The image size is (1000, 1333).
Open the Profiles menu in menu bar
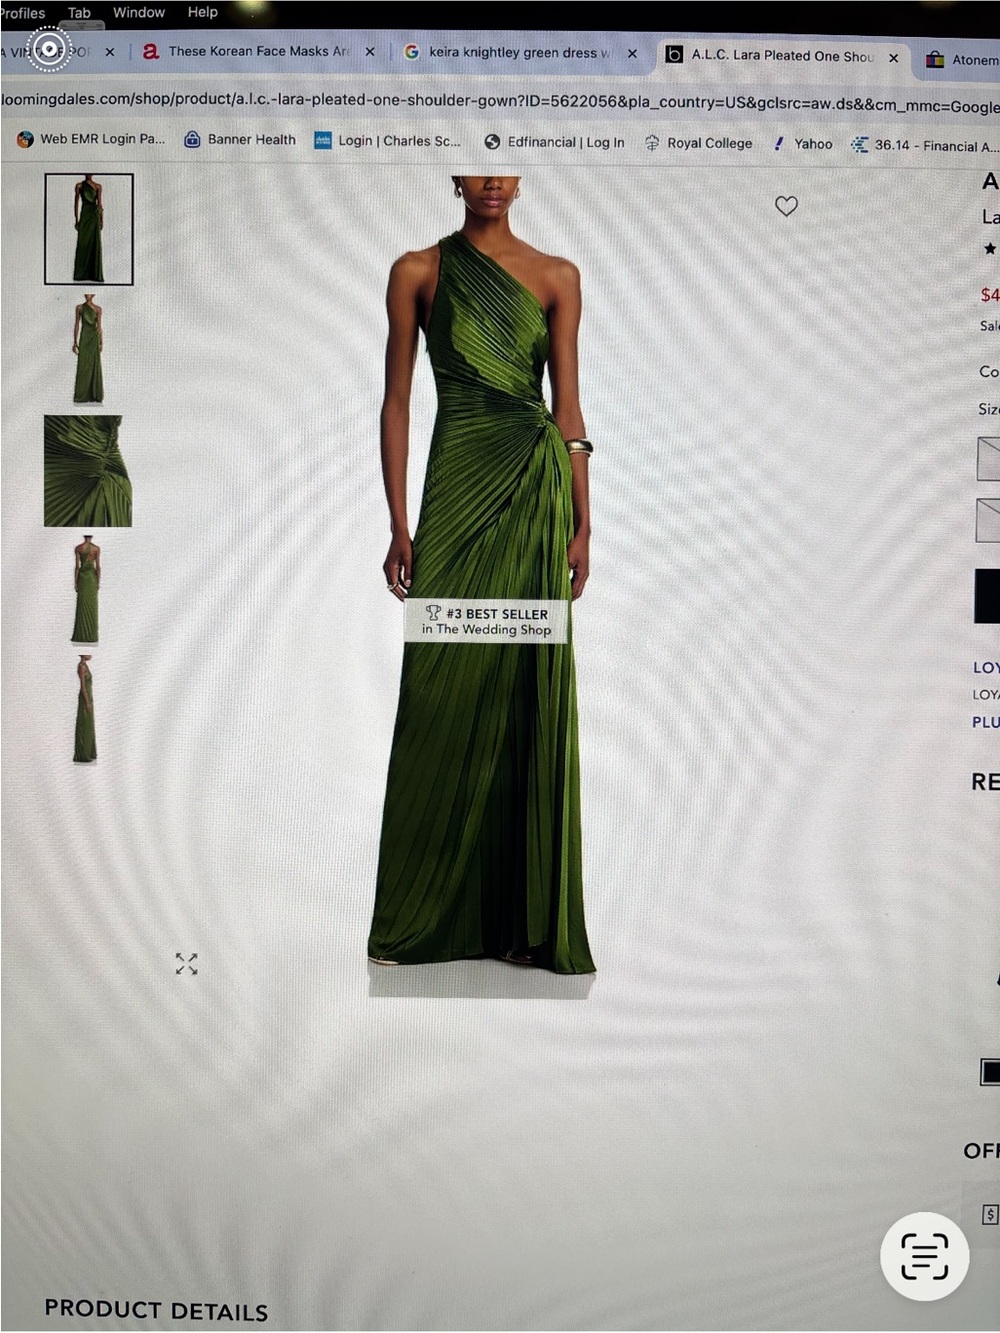click(23, 13)
